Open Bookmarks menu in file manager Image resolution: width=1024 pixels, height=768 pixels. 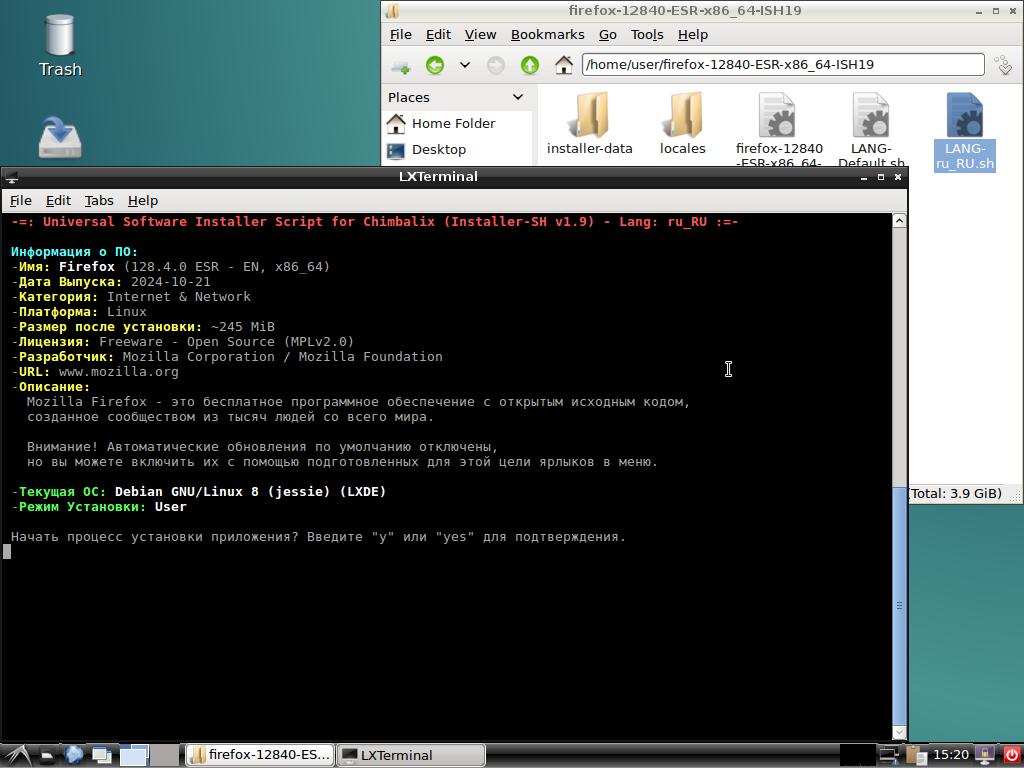(x=547, y=35)
